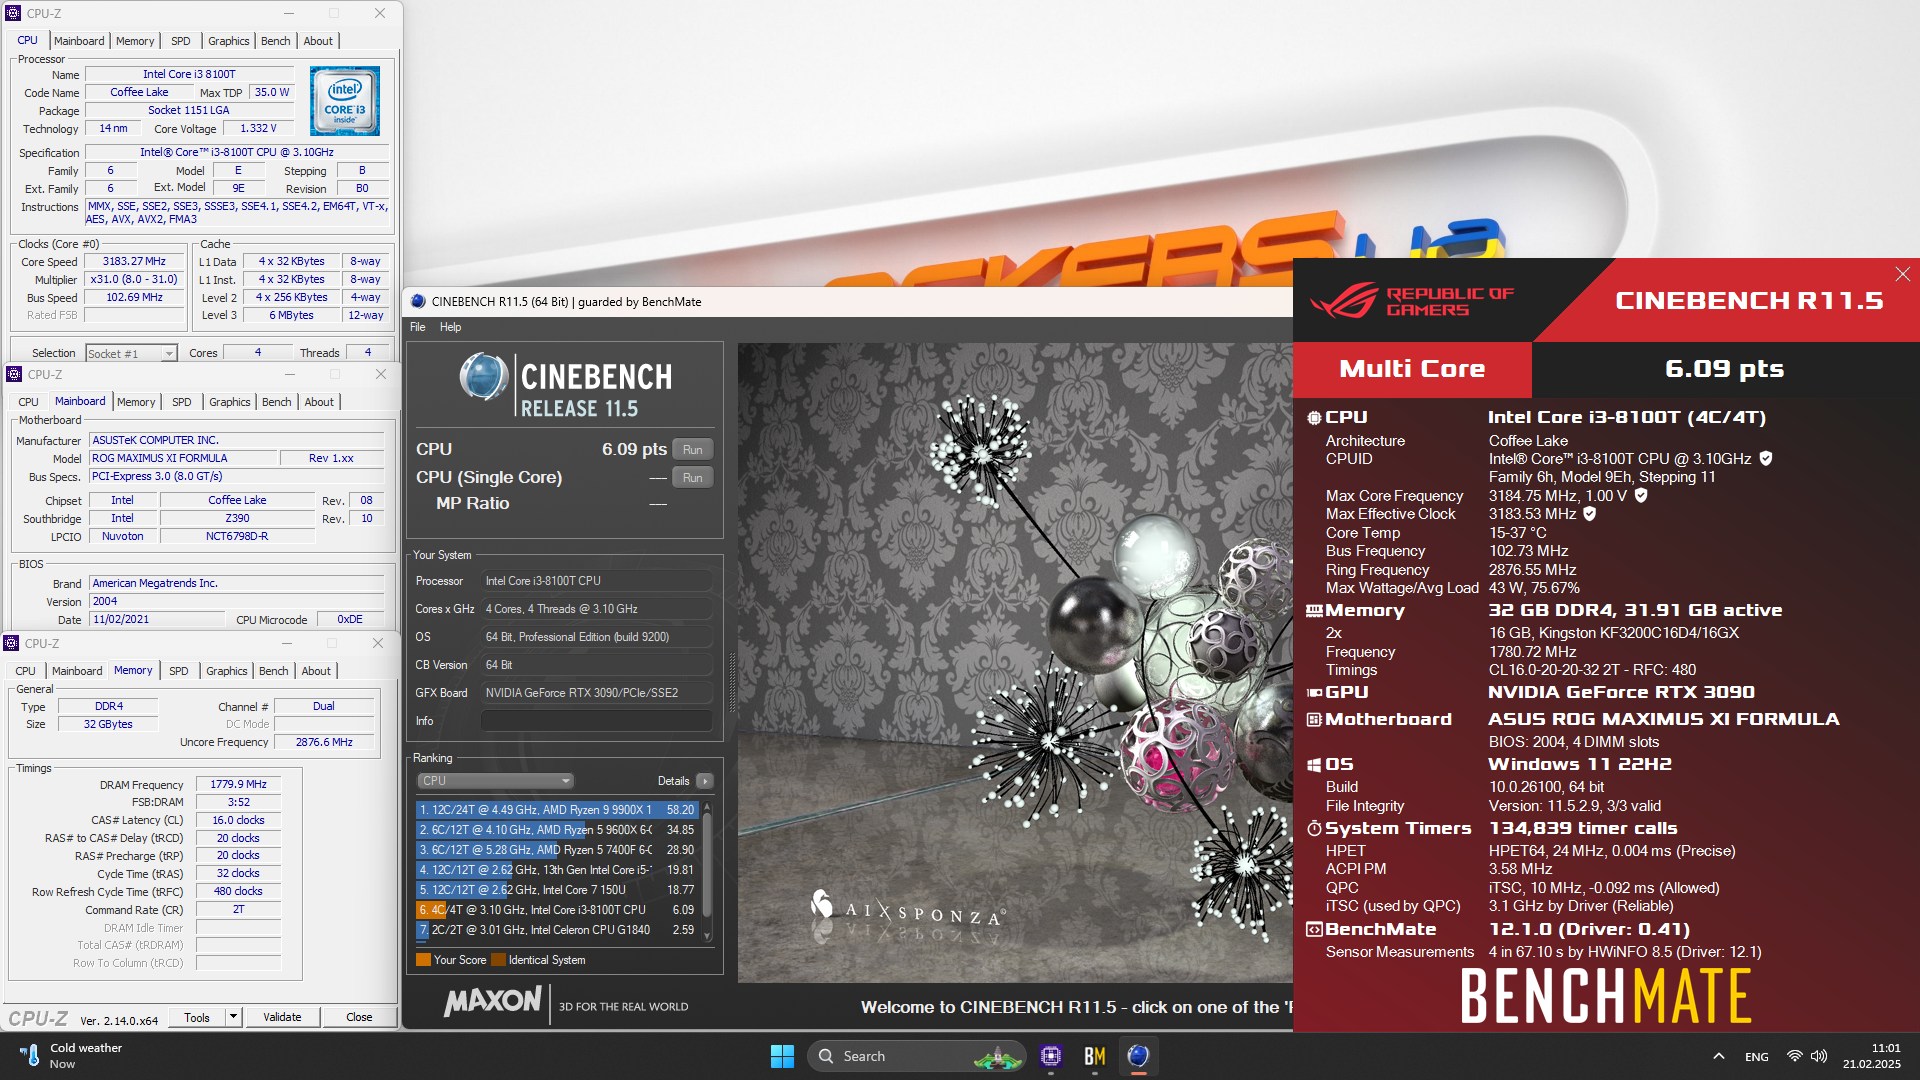Click the Close button in CPU-Z
The width and height of the screenshot is (1920, 1080).
click(359, 1017)
